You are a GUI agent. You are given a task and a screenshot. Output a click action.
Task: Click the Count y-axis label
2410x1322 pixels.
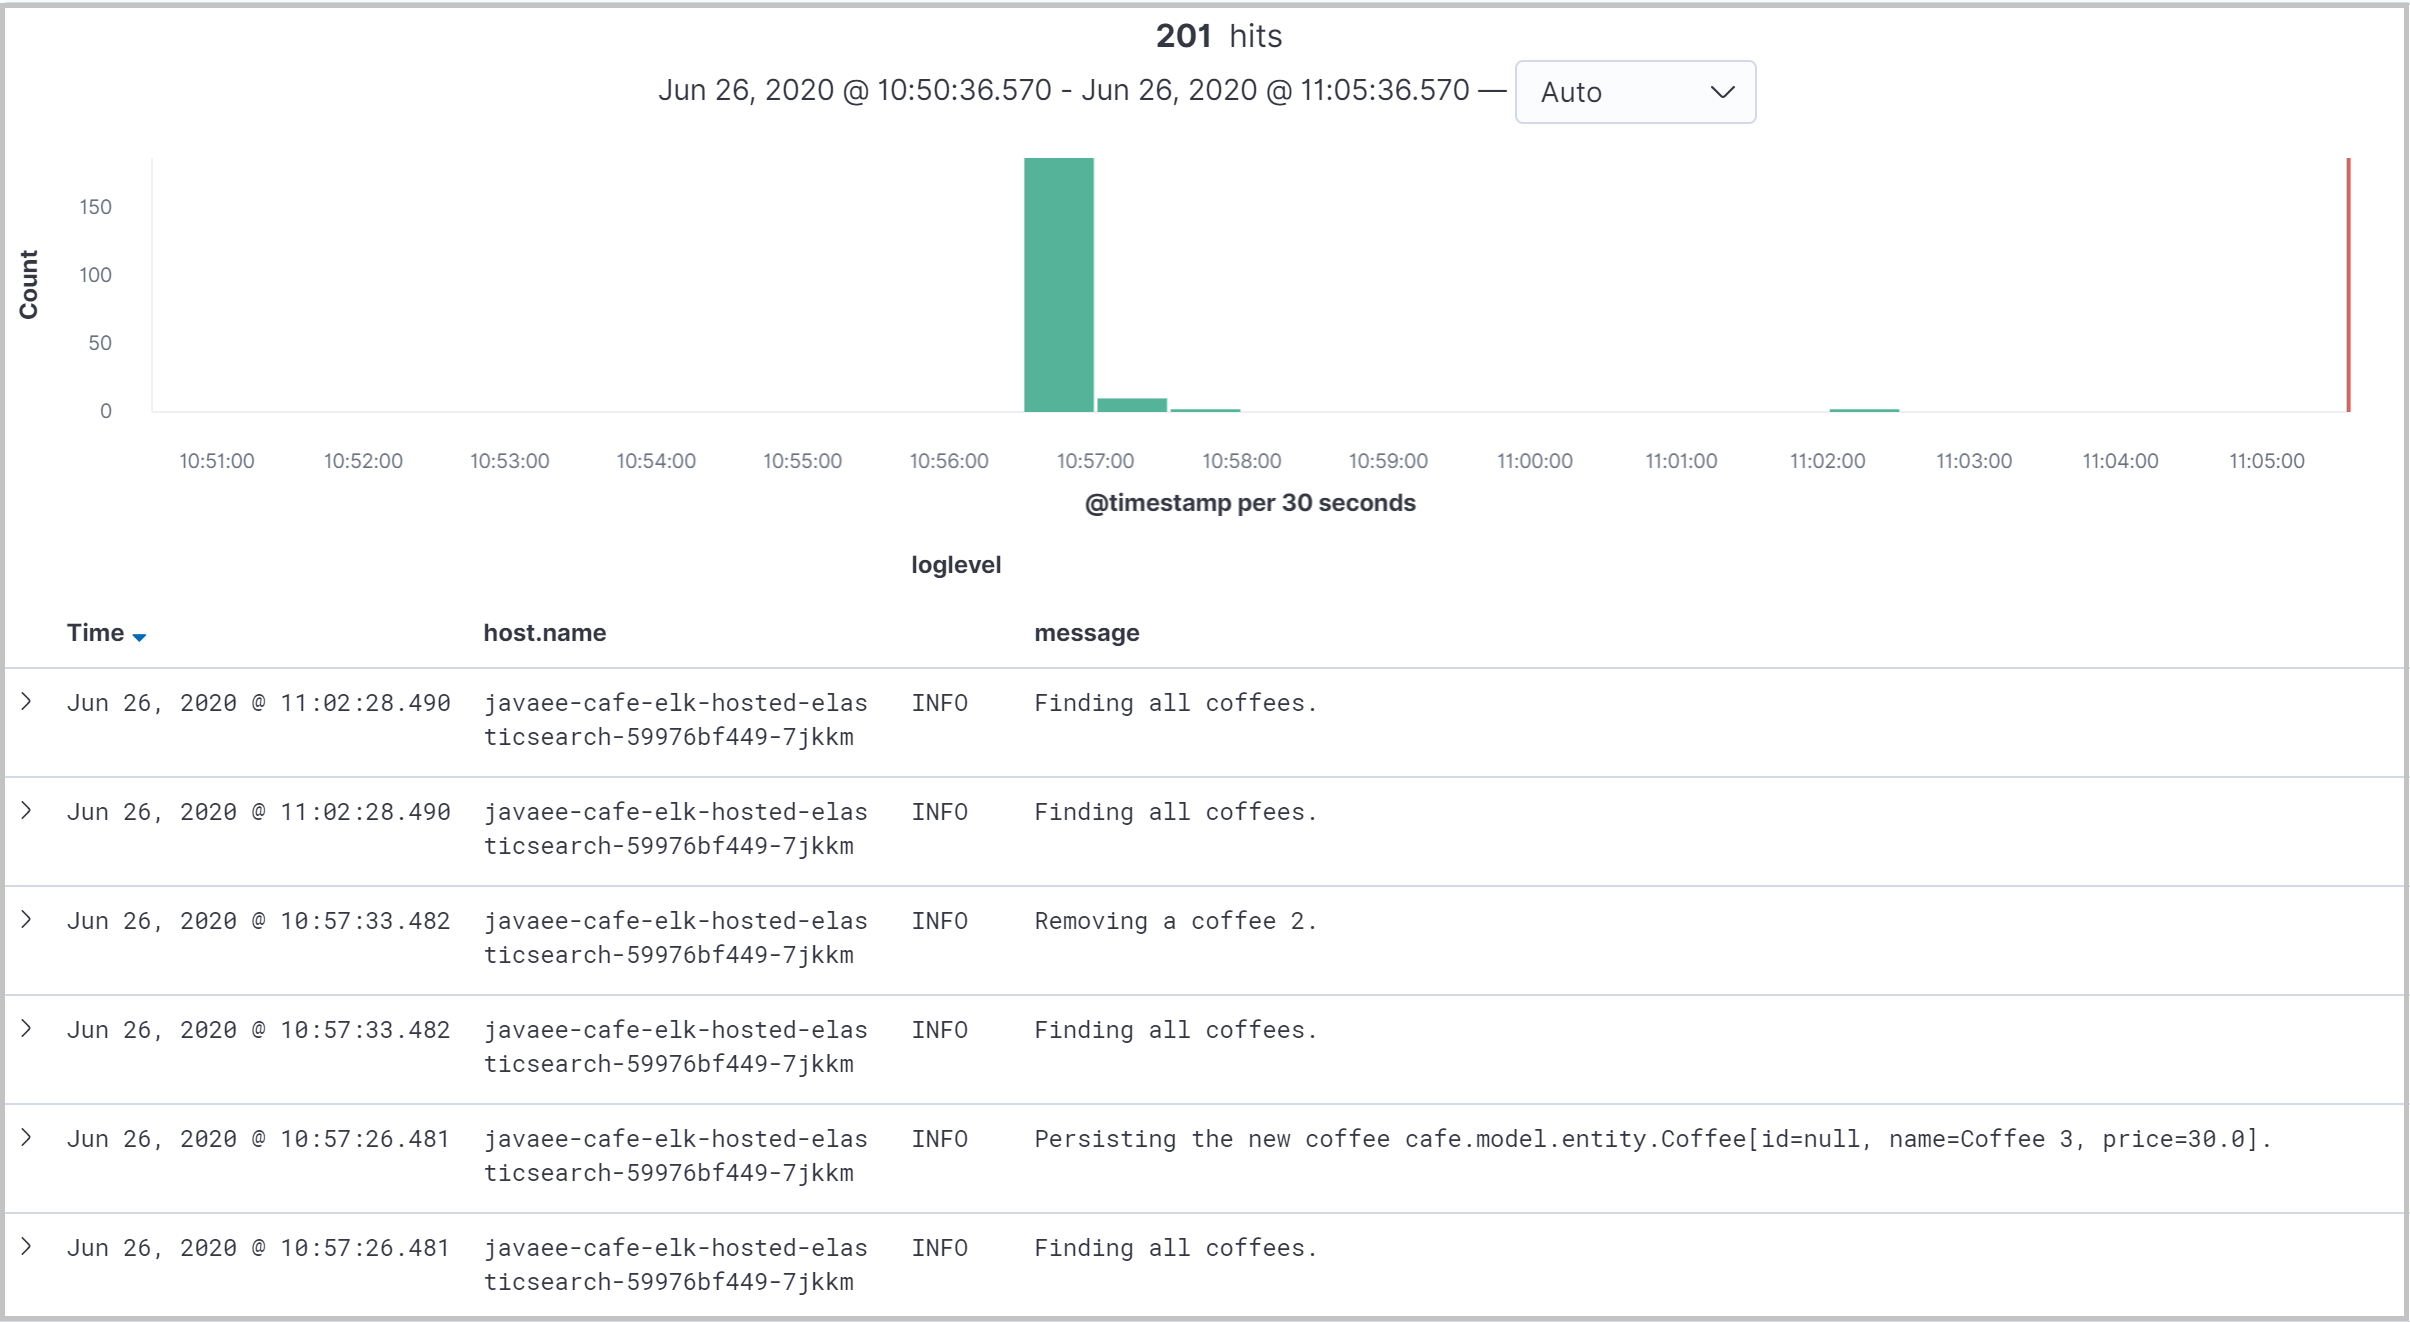click(28, 285)
